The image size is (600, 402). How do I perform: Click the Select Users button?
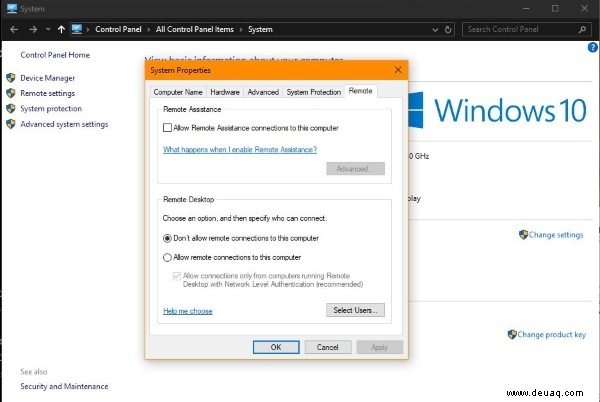[355, 310]
